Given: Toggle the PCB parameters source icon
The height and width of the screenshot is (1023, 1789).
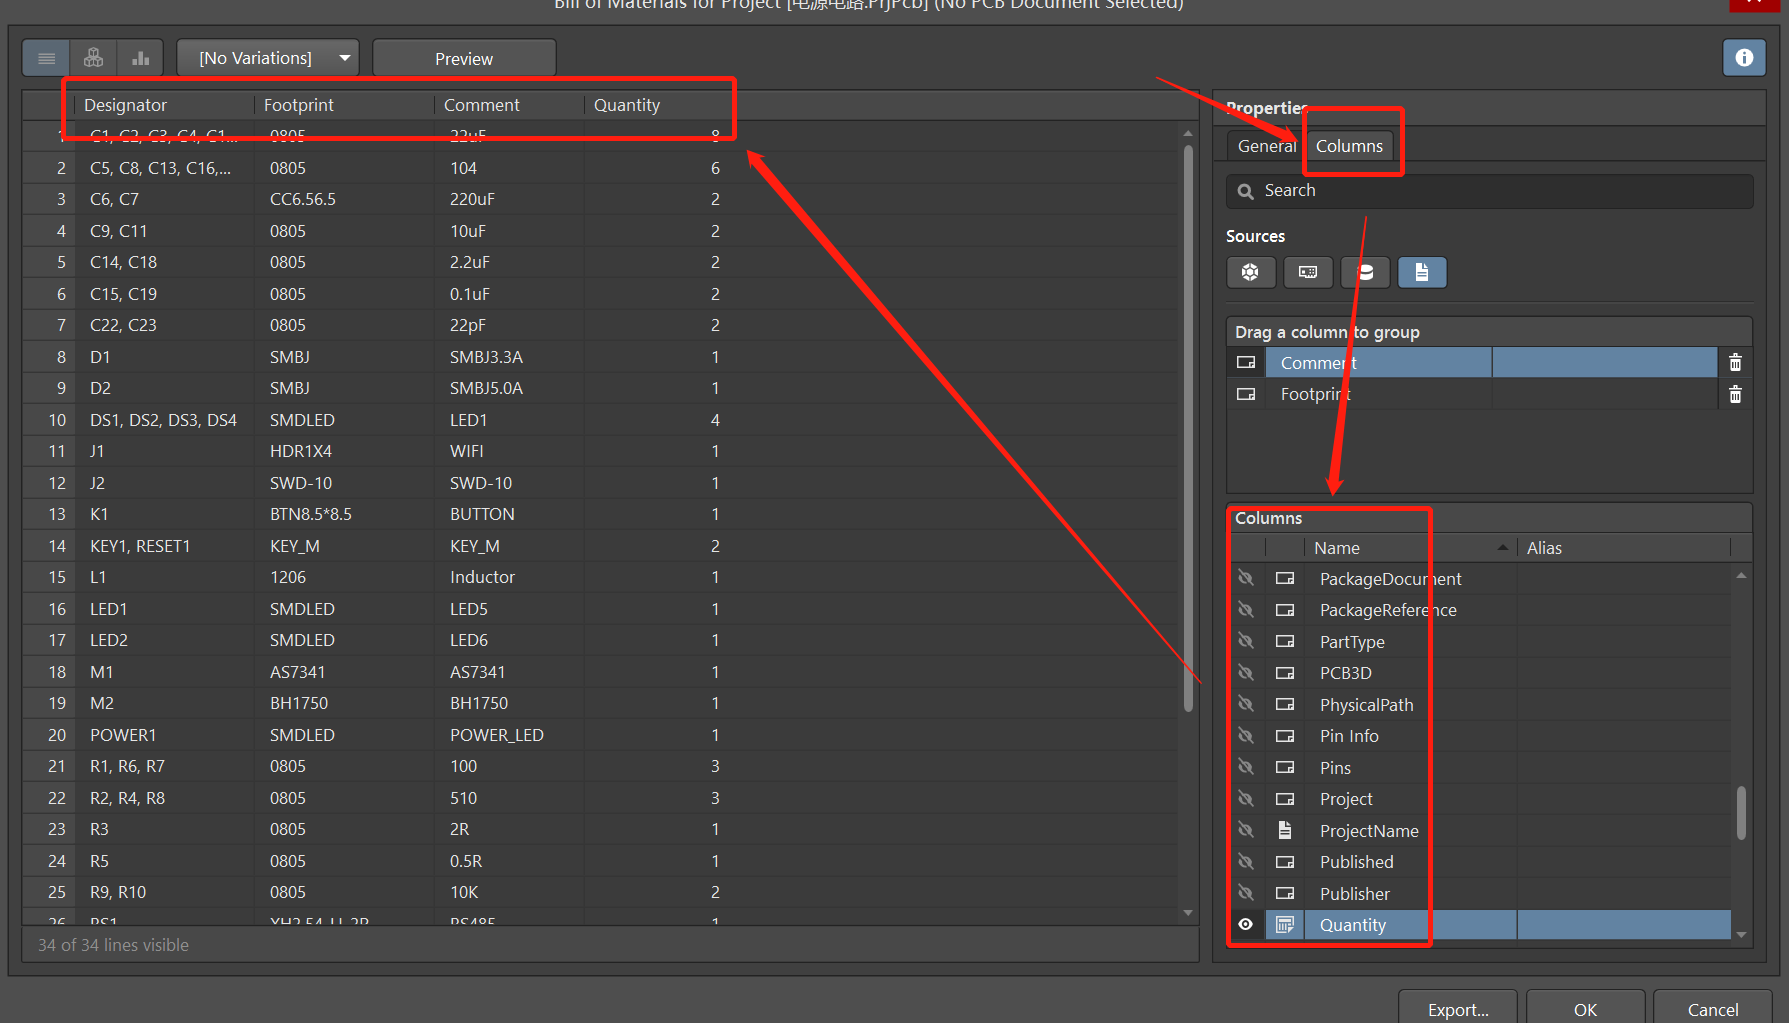Looking at the screenshot, I should [x=1308, y=272].
